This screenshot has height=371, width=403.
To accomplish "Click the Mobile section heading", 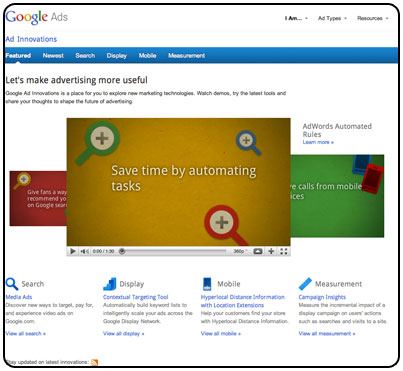I will tap(229, 284).
